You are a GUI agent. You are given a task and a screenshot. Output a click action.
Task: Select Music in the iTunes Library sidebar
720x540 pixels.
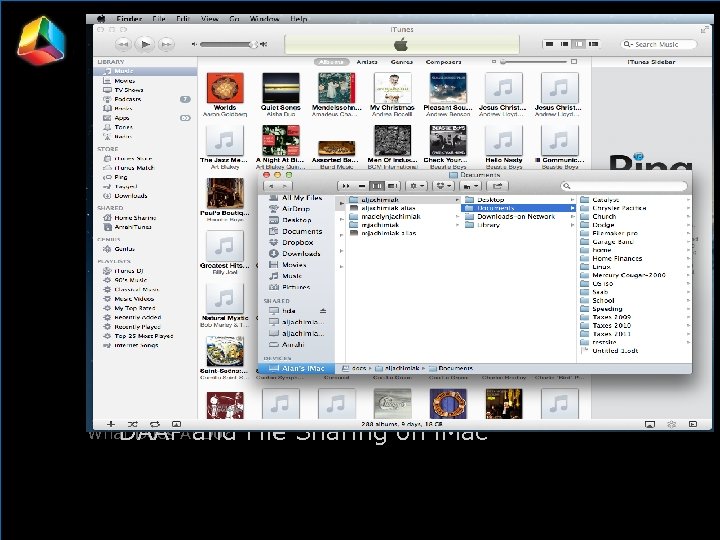pos(145,71)
